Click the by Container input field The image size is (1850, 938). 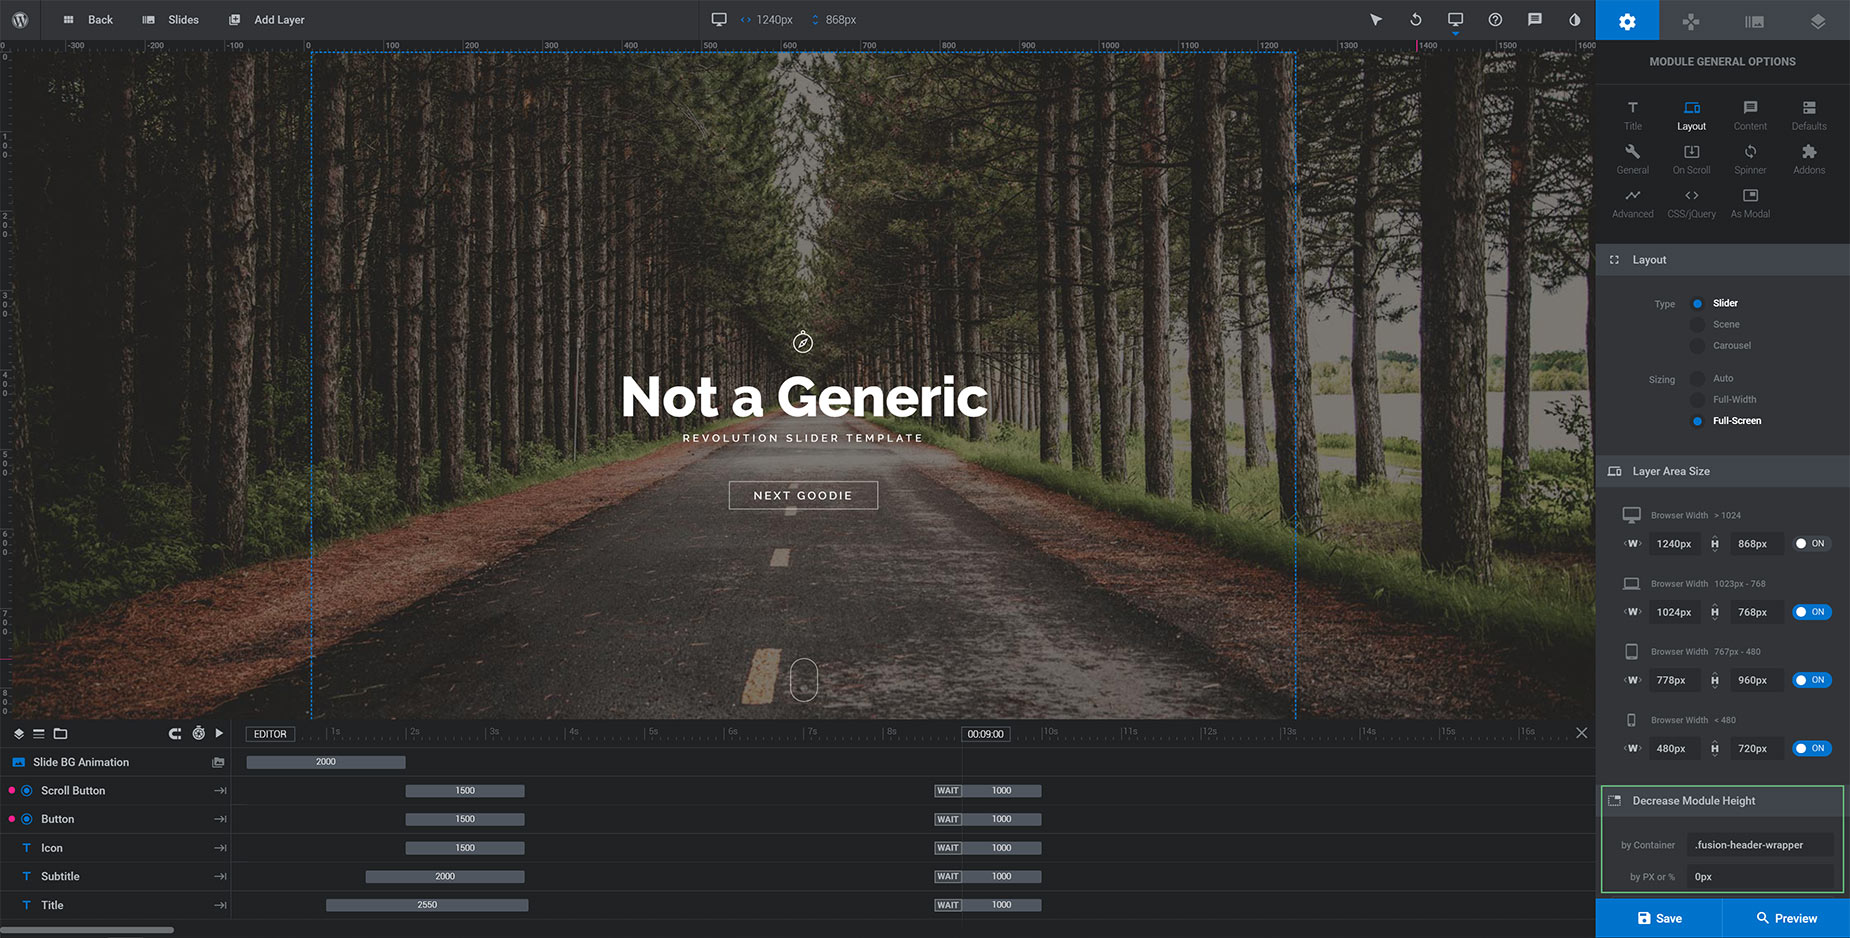(1760, 845)
